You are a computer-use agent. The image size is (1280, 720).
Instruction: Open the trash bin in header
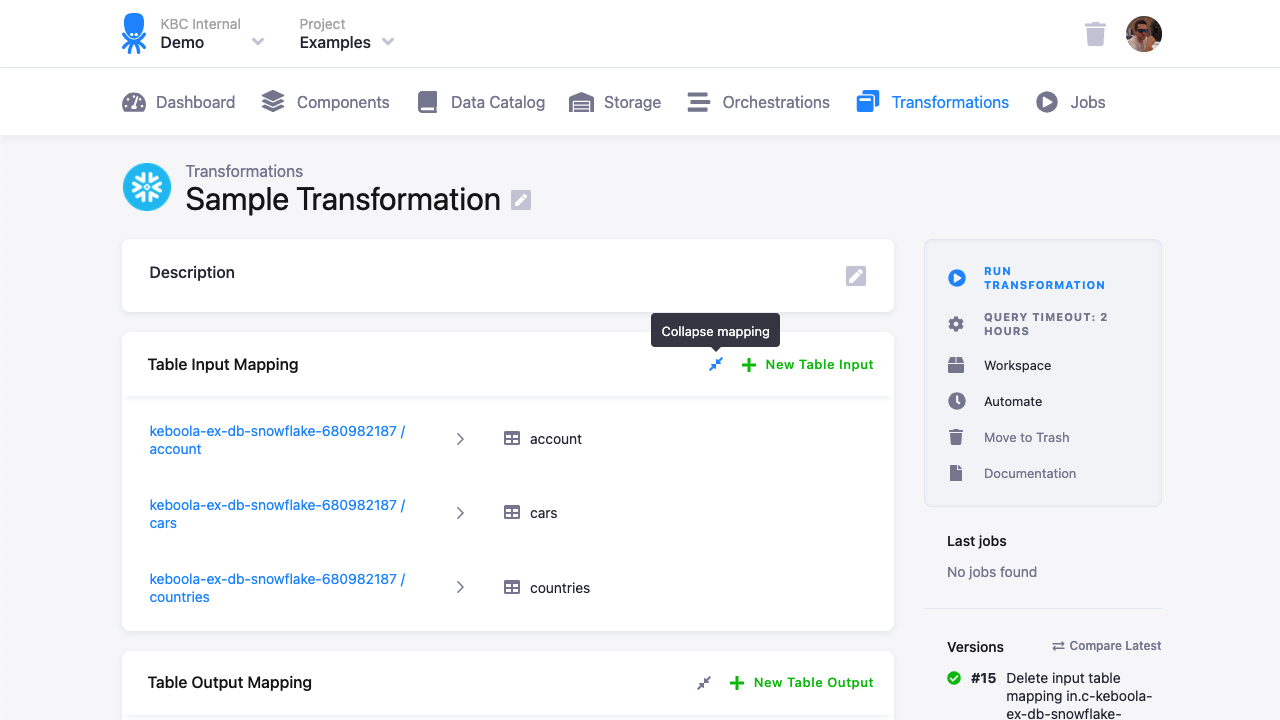point(1096,34)
